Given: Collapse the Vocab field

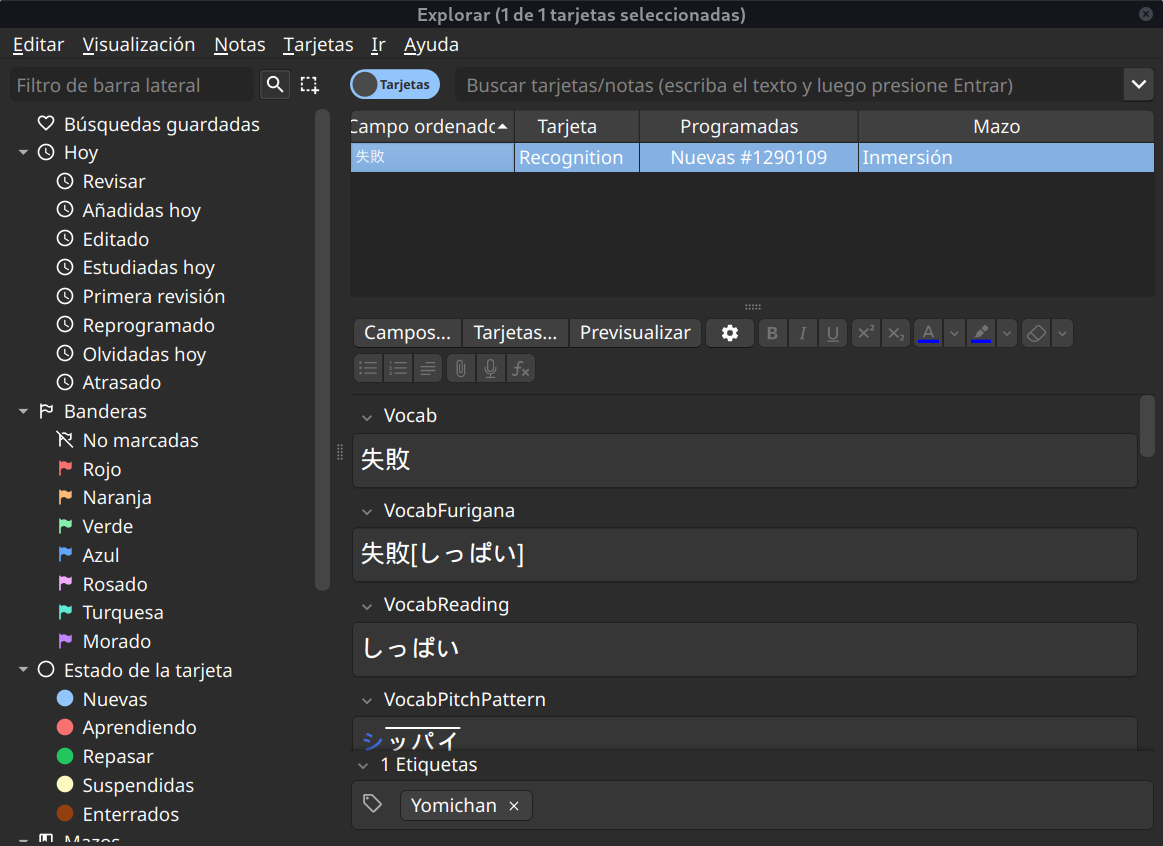Looking at the screenshot, I should tap(367, 416).
